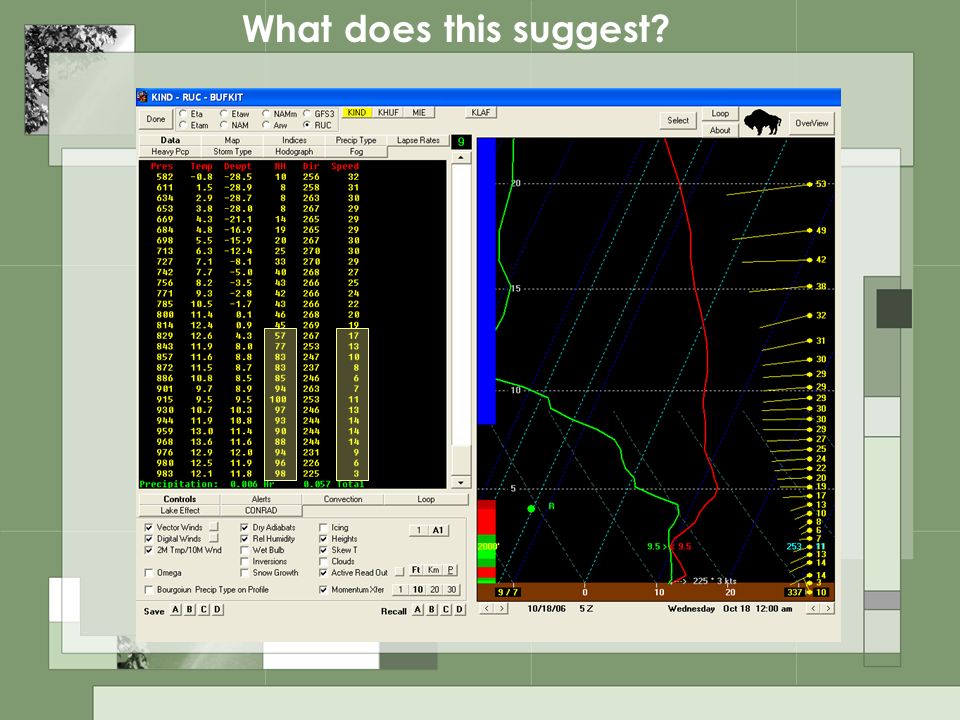
Task: Set Momentum Xfer value to 20
Action: coord(435,590)
